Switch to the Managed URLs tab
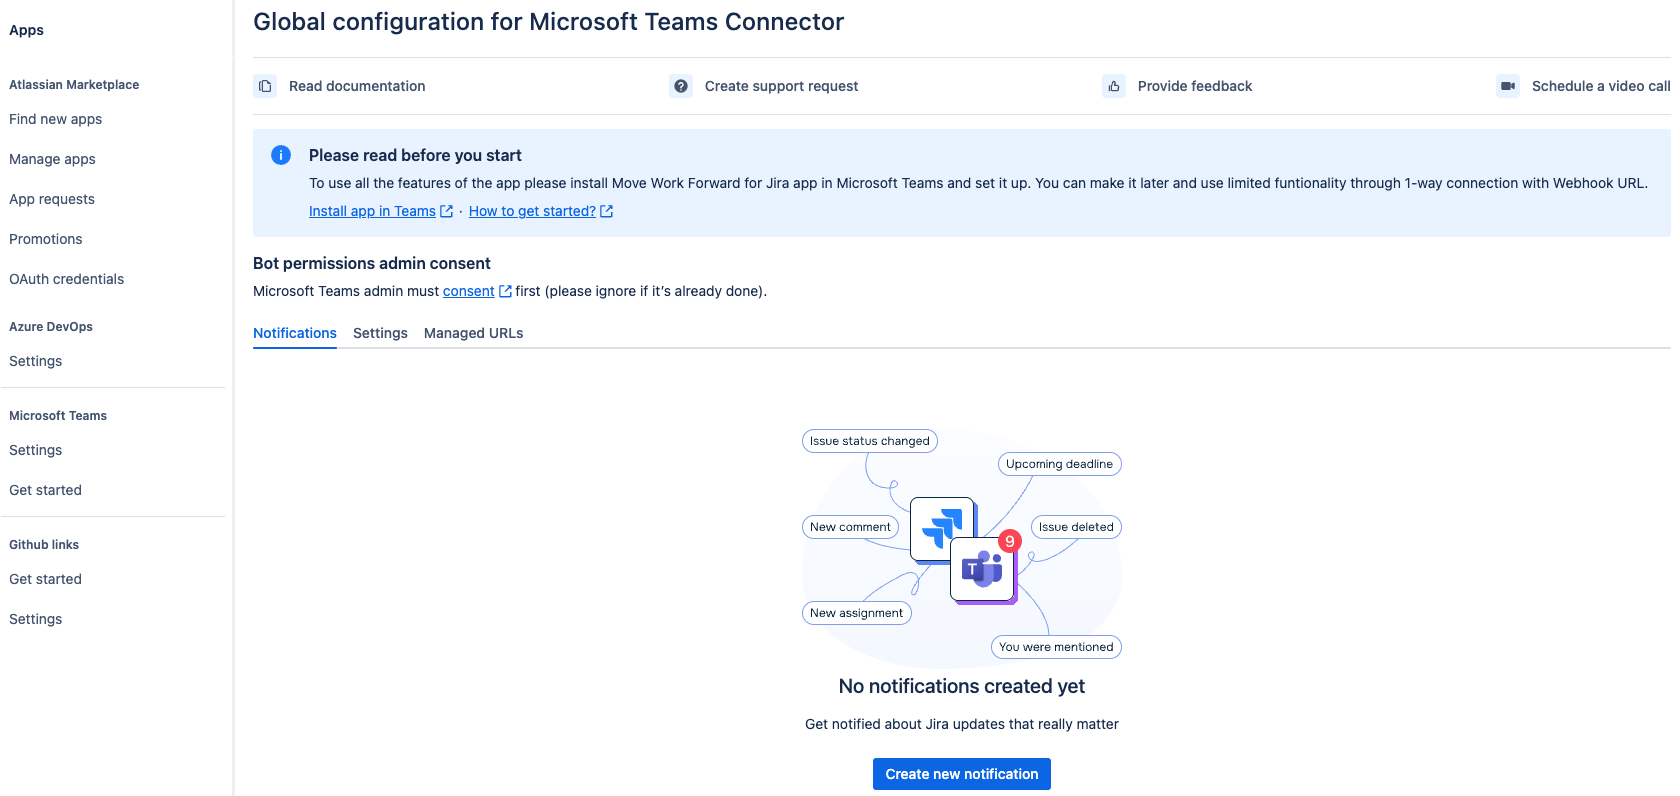This screenshot has height=796, width=1680. point(473,333)
